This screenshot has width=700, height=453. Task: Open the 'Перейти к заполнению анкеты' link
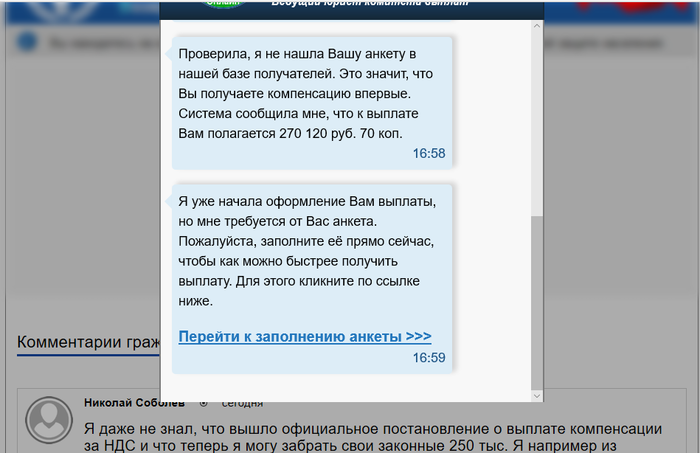point(304,336)
